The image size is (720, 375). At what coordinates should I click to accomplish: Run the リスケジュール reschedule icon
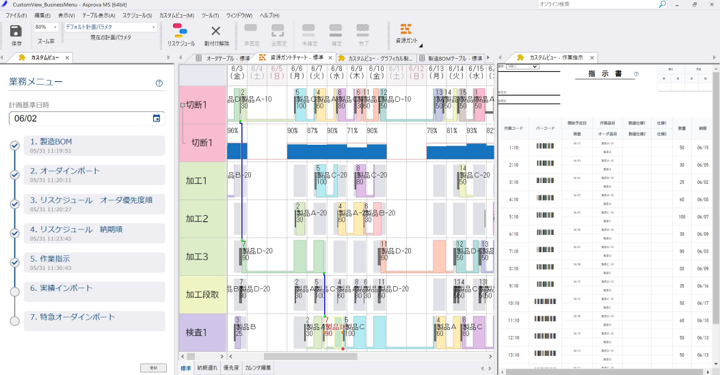click(x=180, y=30)
